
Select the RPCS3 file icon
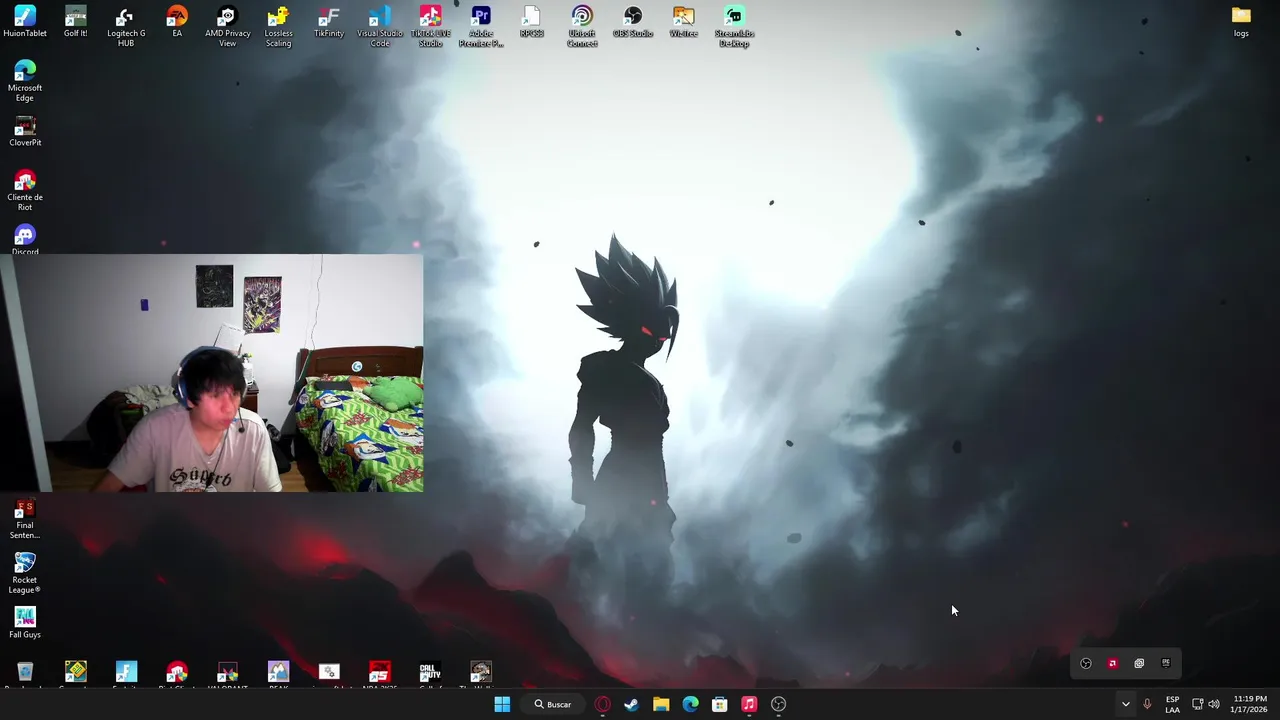tap(532, 22)
